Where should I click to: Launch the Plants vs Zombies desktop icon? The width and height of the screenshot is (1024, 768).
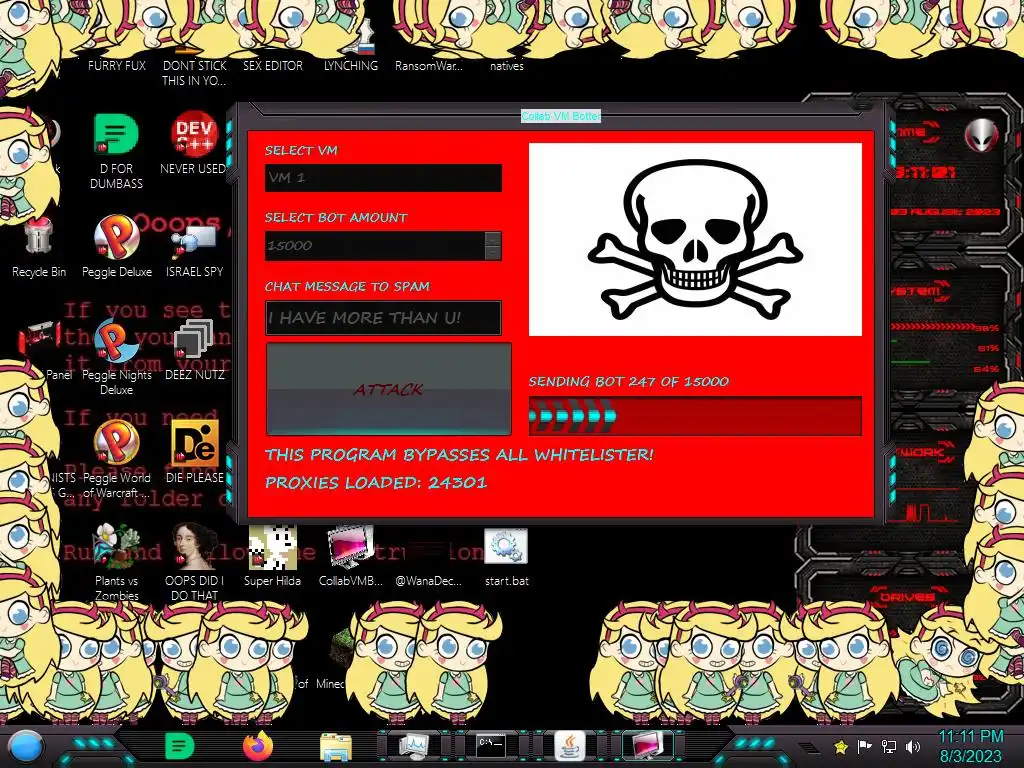click(117, 562)
